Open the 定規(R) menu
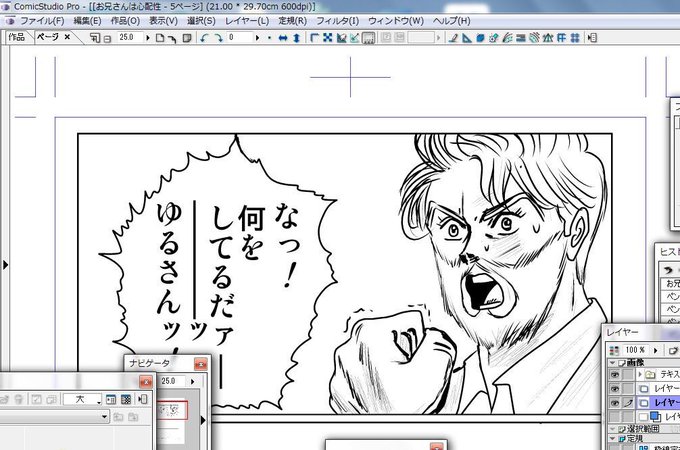The height and width of the screenshot is (450, 680). point(293,21)
